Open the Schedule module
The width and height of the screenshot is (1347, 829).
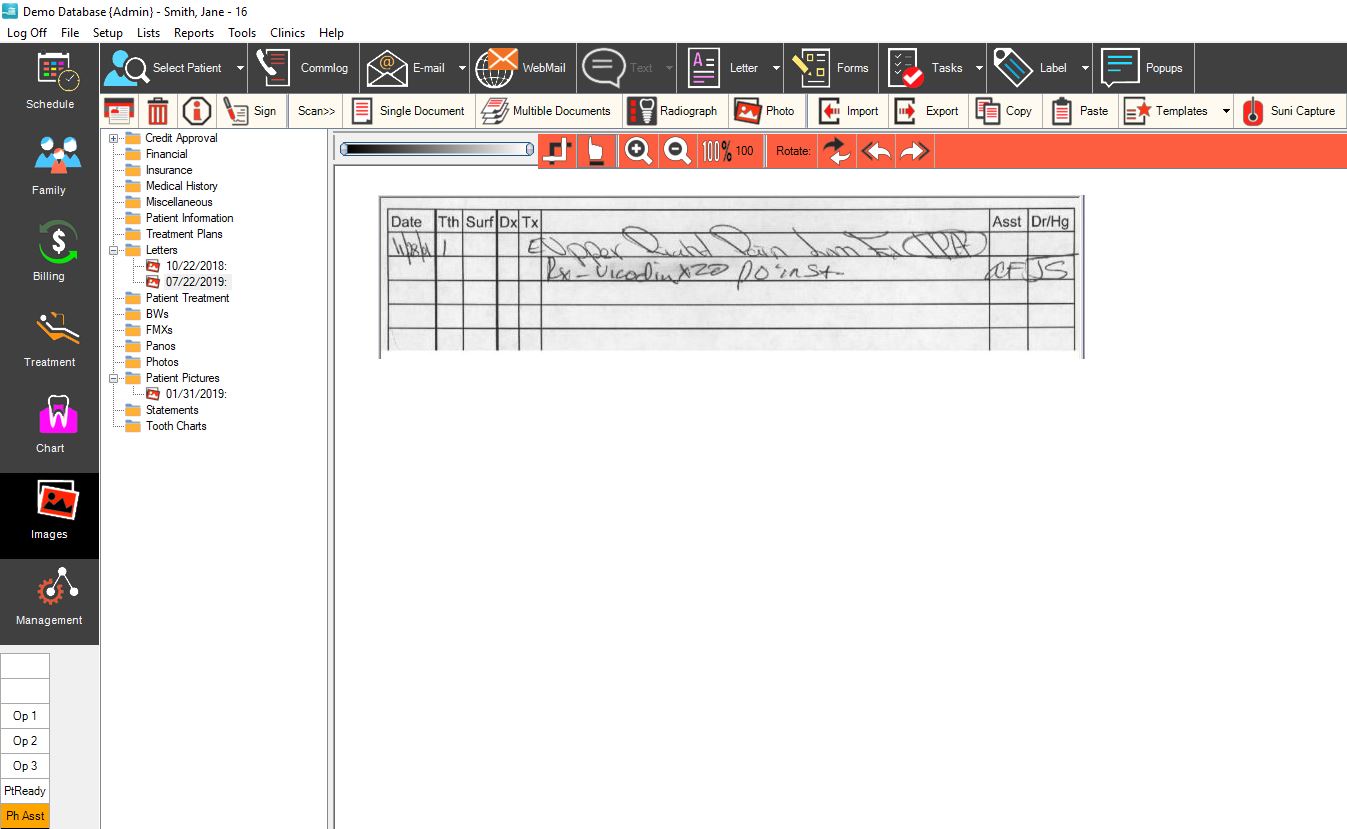[x=49, y=83]
